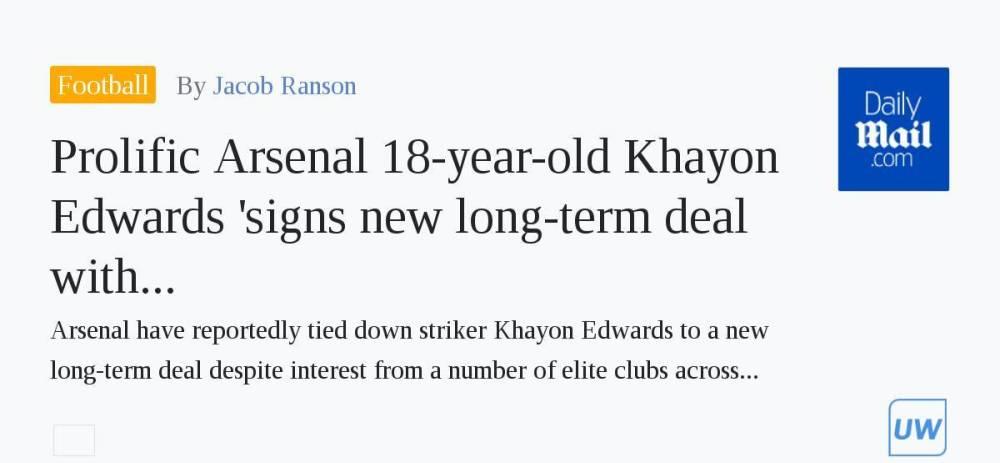Click the article summary paragraph
1000x463 pixels.
click(x=409, y=351)
